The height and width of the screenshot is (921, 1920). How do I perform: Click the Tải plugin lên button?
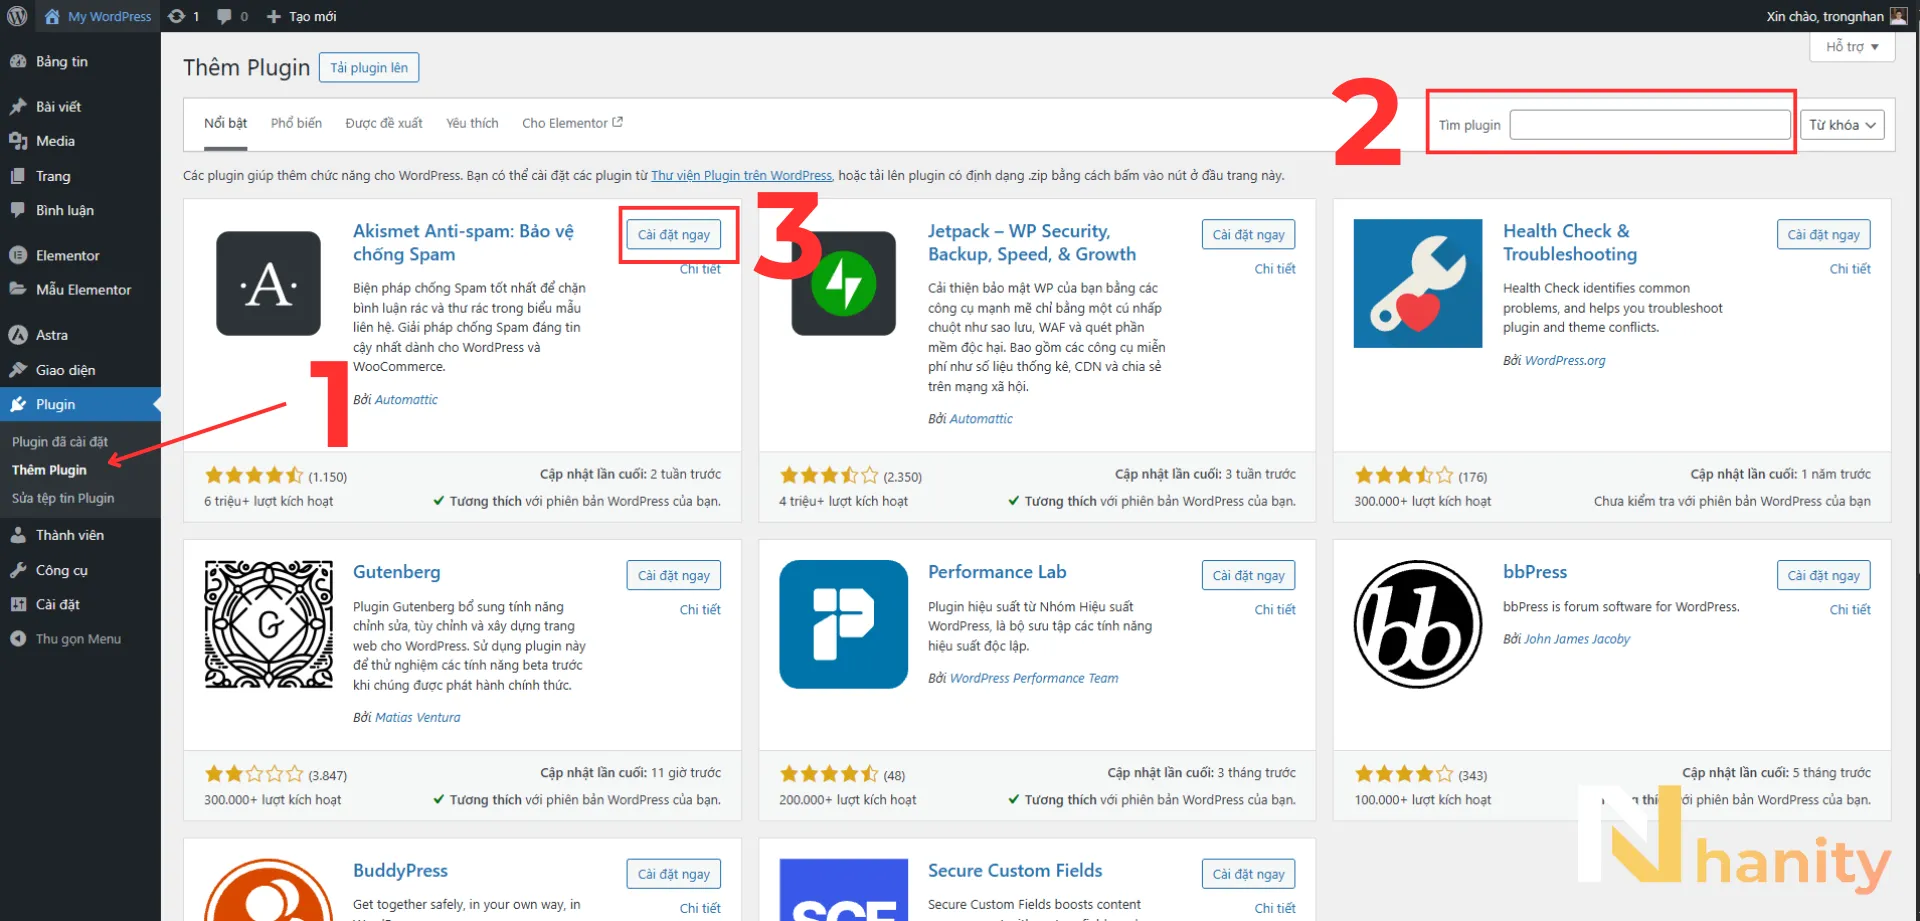(369, 68)
